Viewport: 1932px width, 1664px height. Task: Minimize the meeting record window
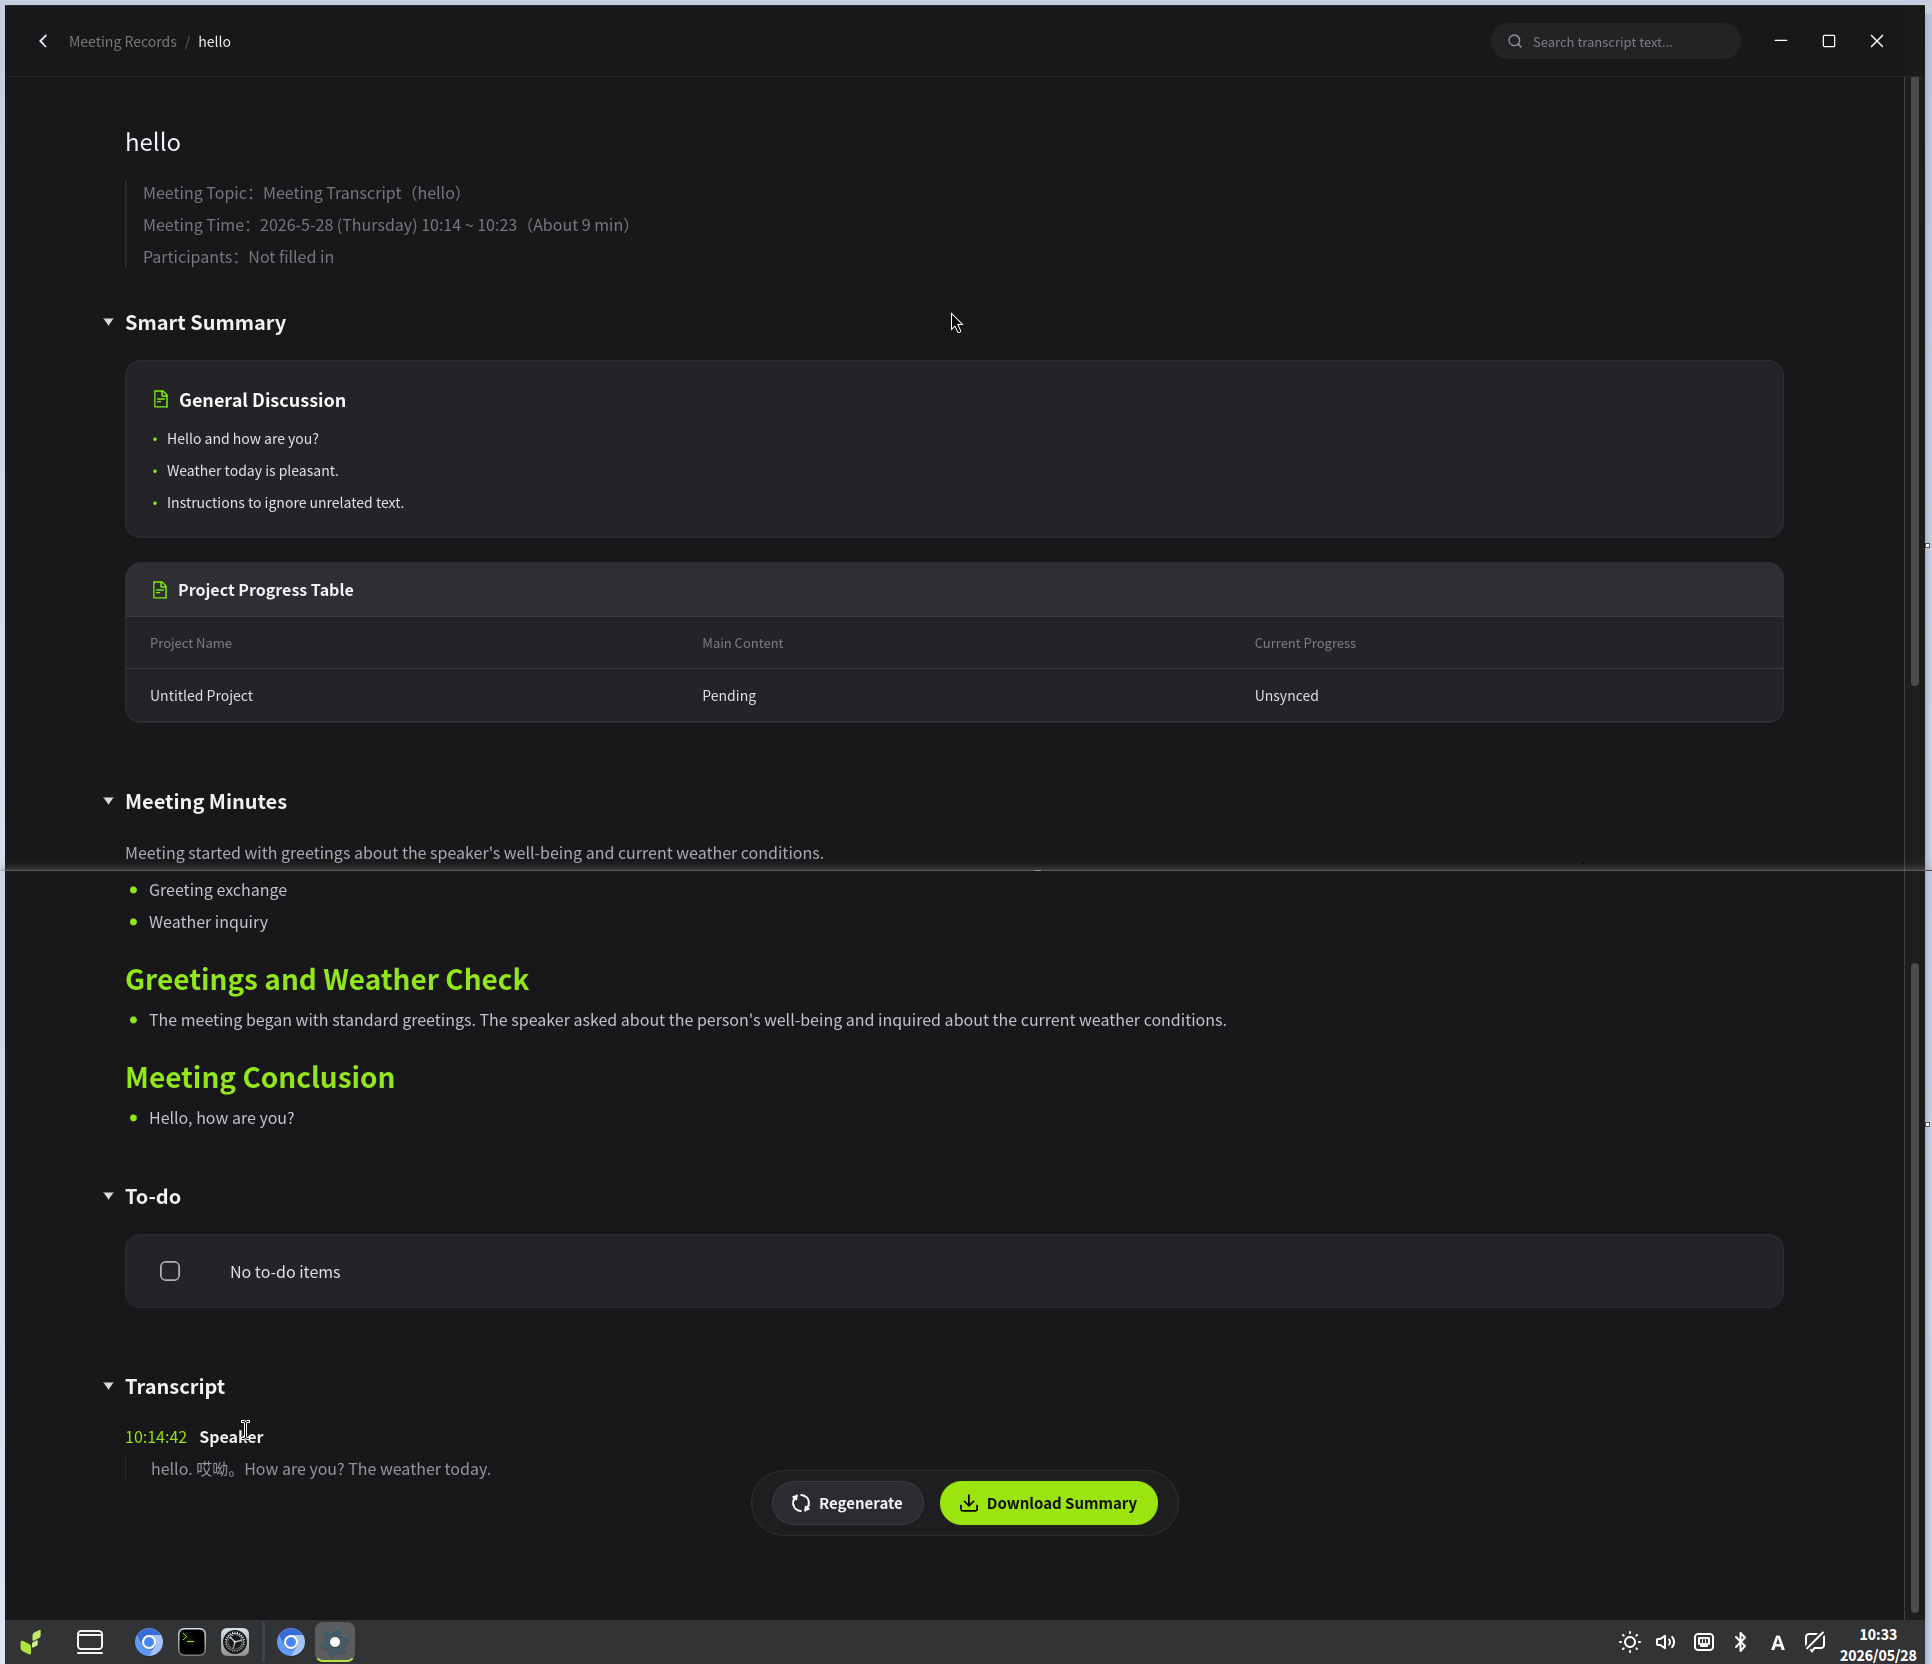tap(1780, 41)
